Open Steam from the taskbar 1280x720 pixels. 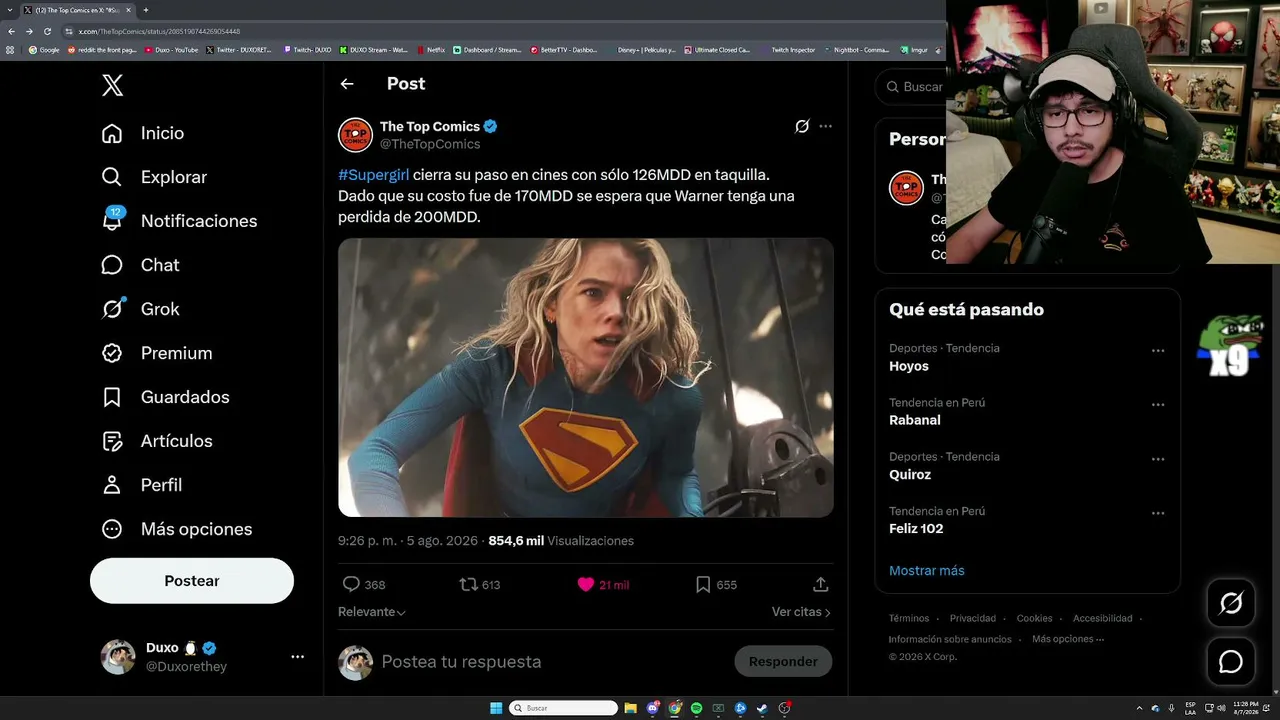click(762, 708)
